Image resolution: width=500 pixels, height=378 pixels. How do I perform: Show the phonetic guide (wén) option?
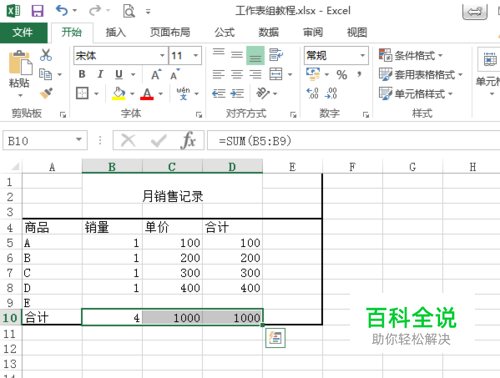tap(183, 93)
